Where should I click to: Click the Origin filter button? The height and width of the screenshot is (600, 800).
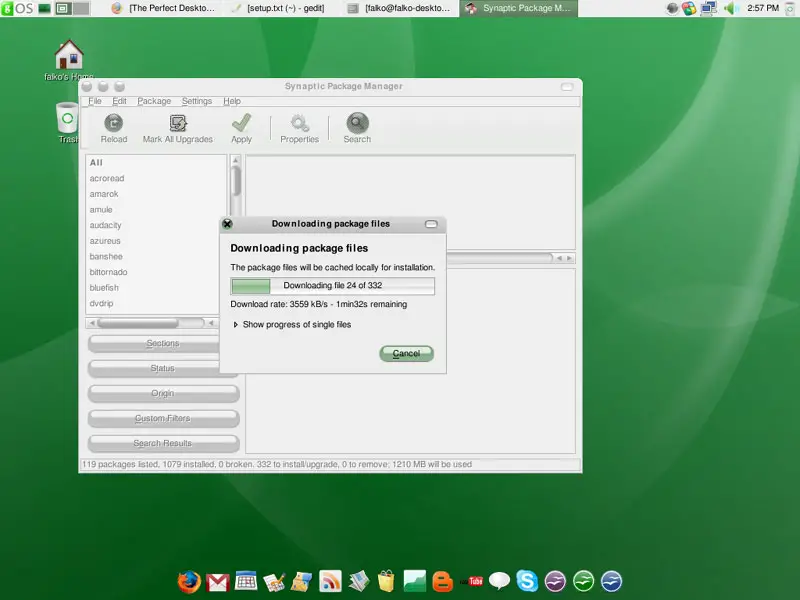coord(163,393)
